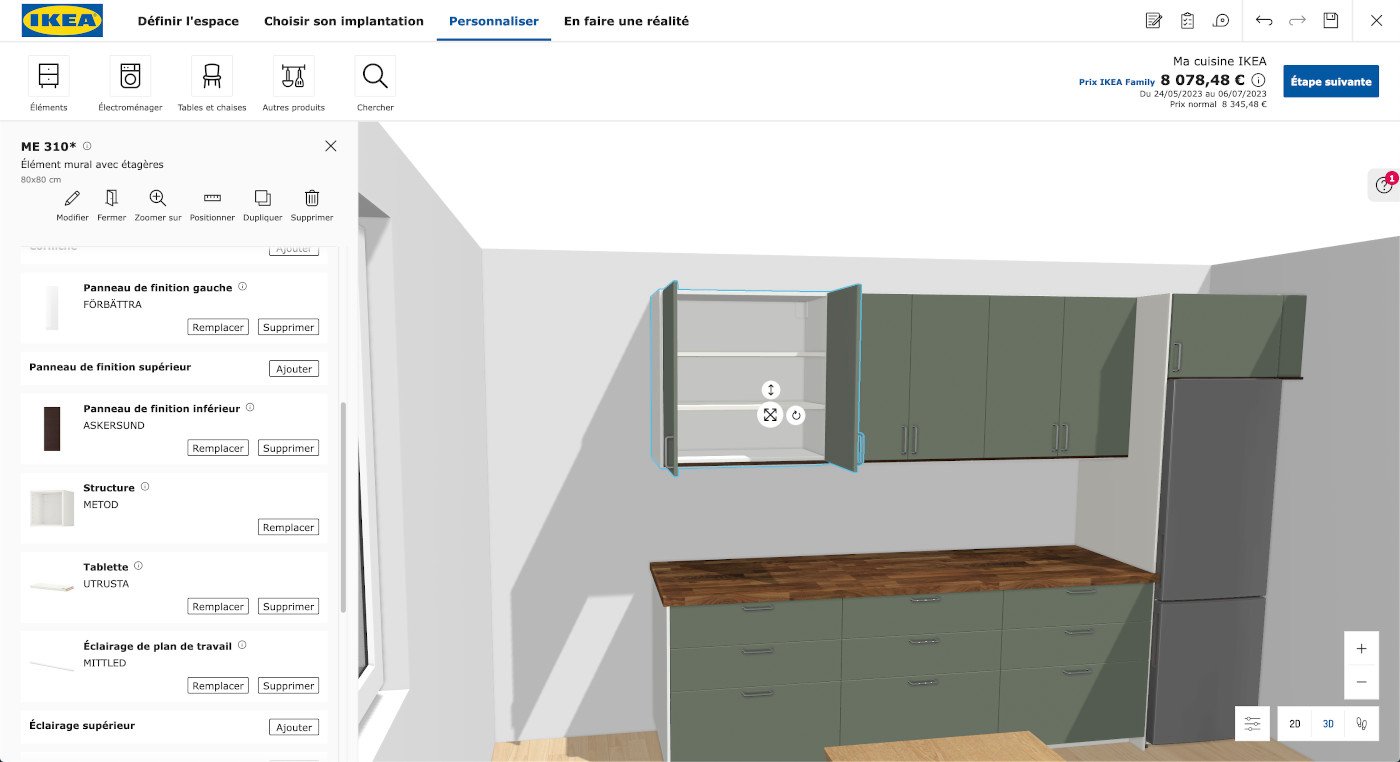
Task: Duplicate the cabinet with Dupliquer
Action: pos(262,204)
